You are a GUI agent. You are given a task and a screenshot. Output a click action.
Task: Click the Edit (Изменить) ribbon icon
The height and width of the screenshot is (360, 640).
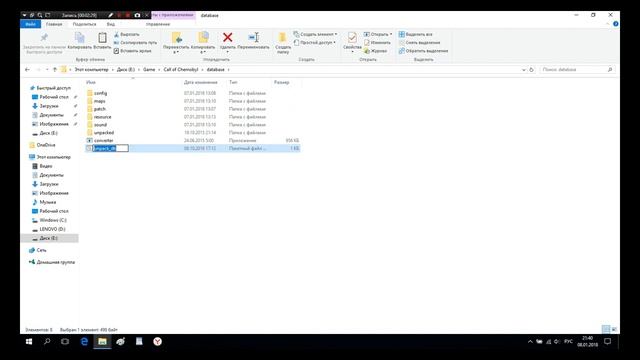[x=377, y=42]
